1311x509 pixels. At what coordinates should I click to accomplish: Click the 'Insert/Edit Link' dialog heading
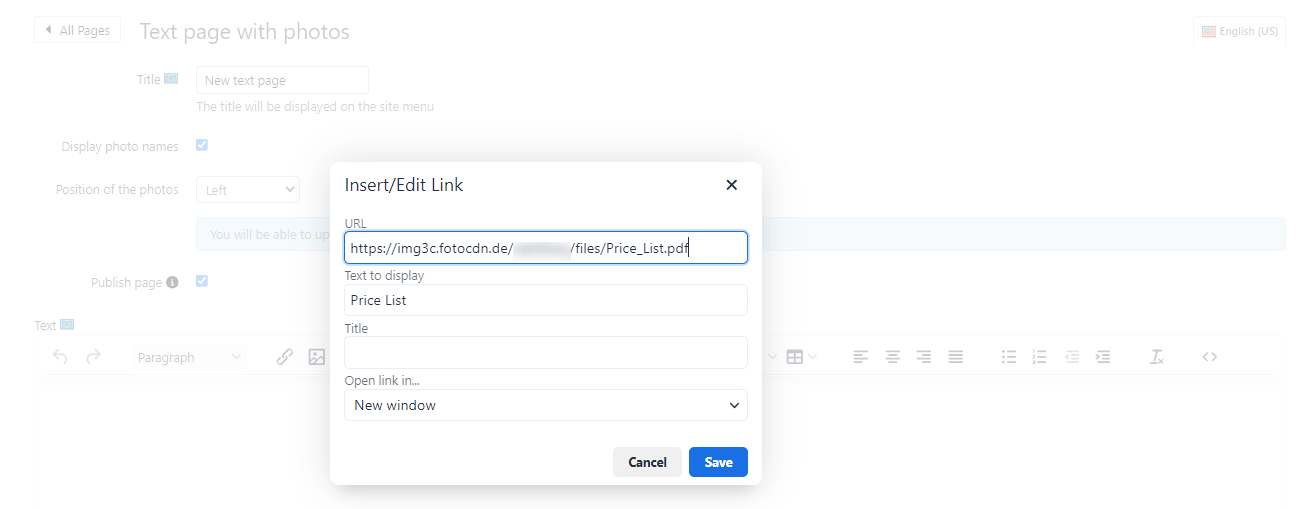click(404, 185)
